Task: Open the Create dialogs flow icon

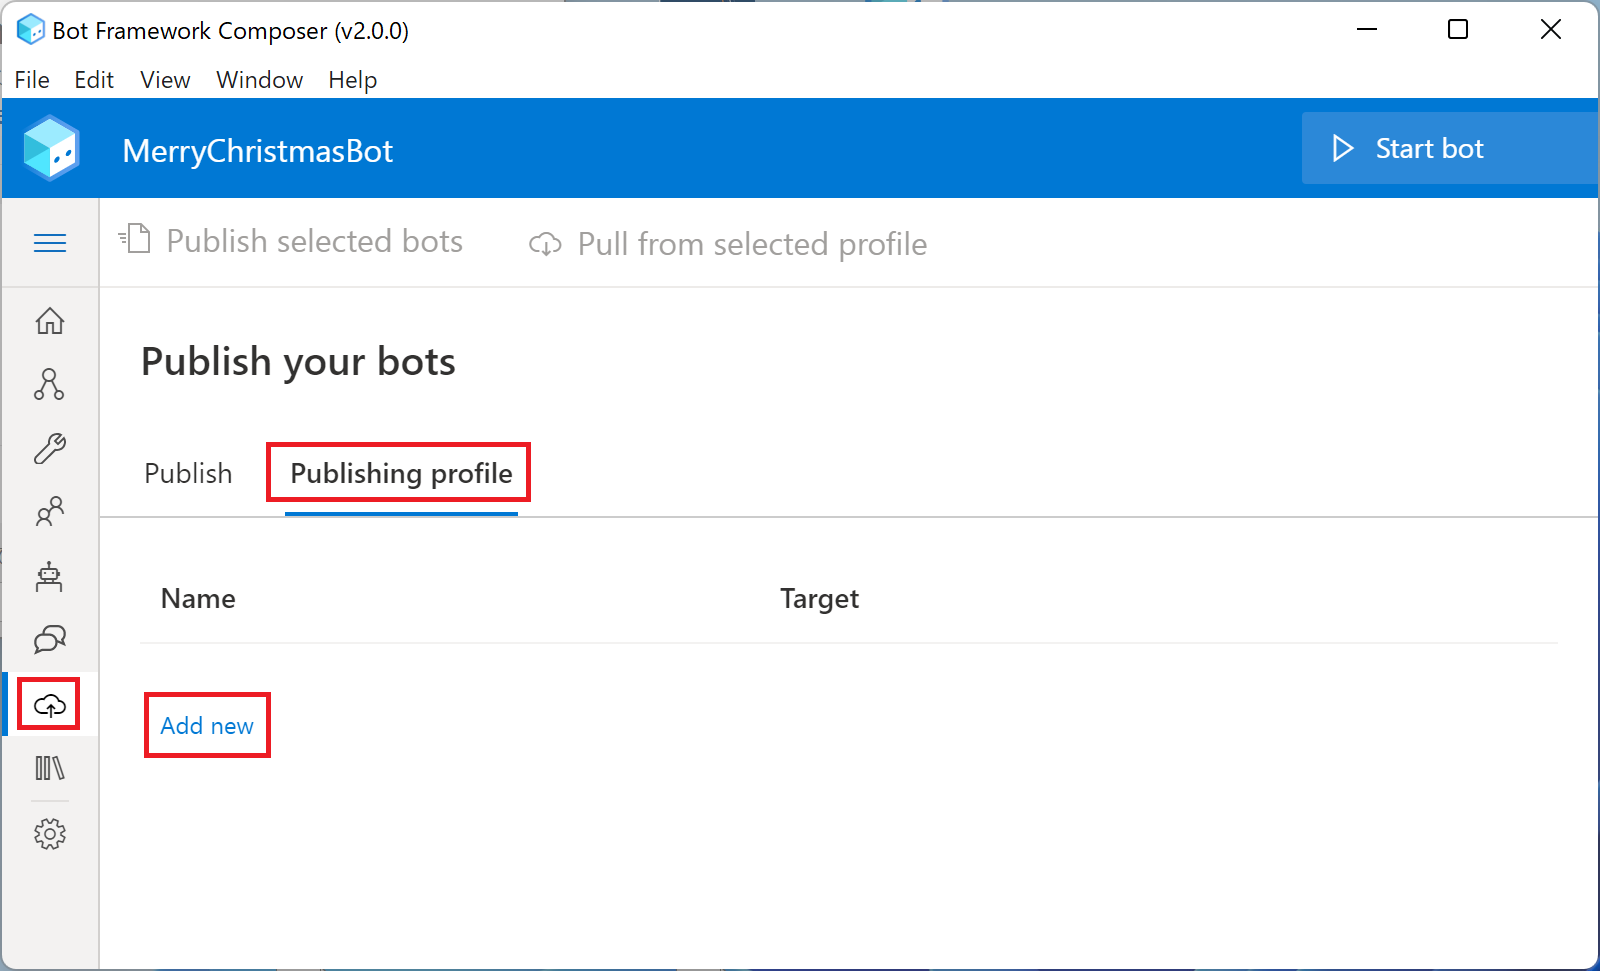Action: [49, 384]
